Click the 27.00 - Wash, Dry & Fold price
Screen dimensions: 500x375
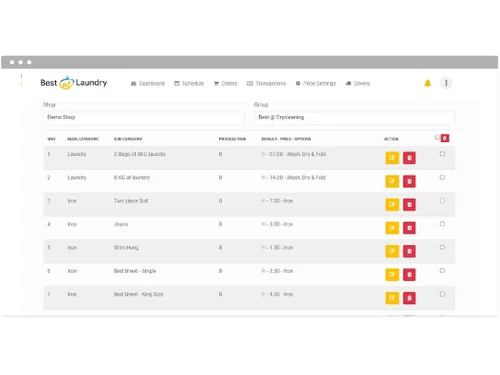coord(294,154)
